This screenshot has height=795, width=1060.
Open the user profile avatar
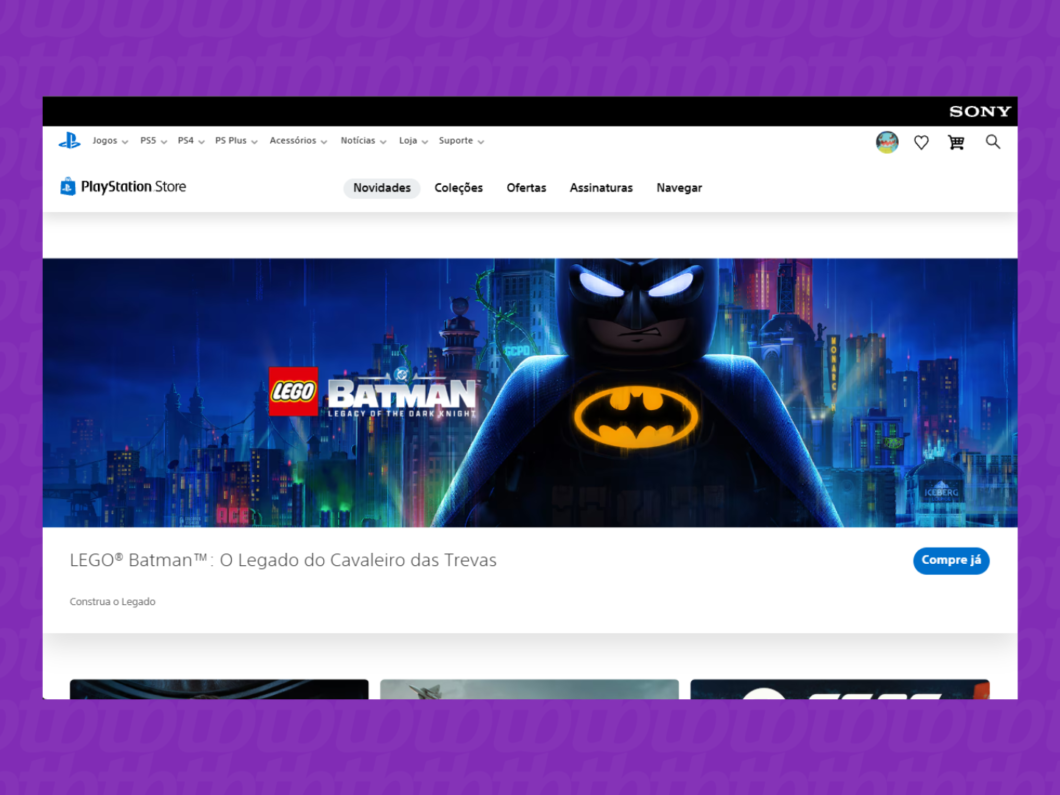click(x=887, y=142)
